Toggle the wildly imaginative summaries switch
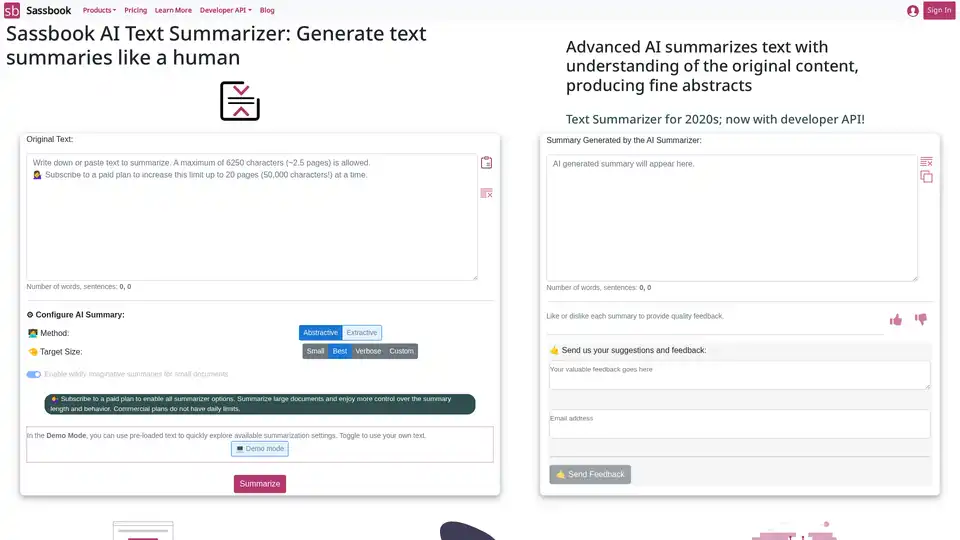 (x=34, y=374)
